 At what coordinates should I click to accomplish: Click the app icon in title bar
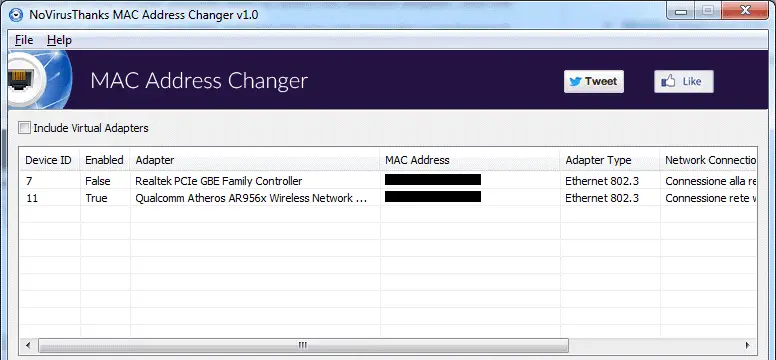[16, 15]
